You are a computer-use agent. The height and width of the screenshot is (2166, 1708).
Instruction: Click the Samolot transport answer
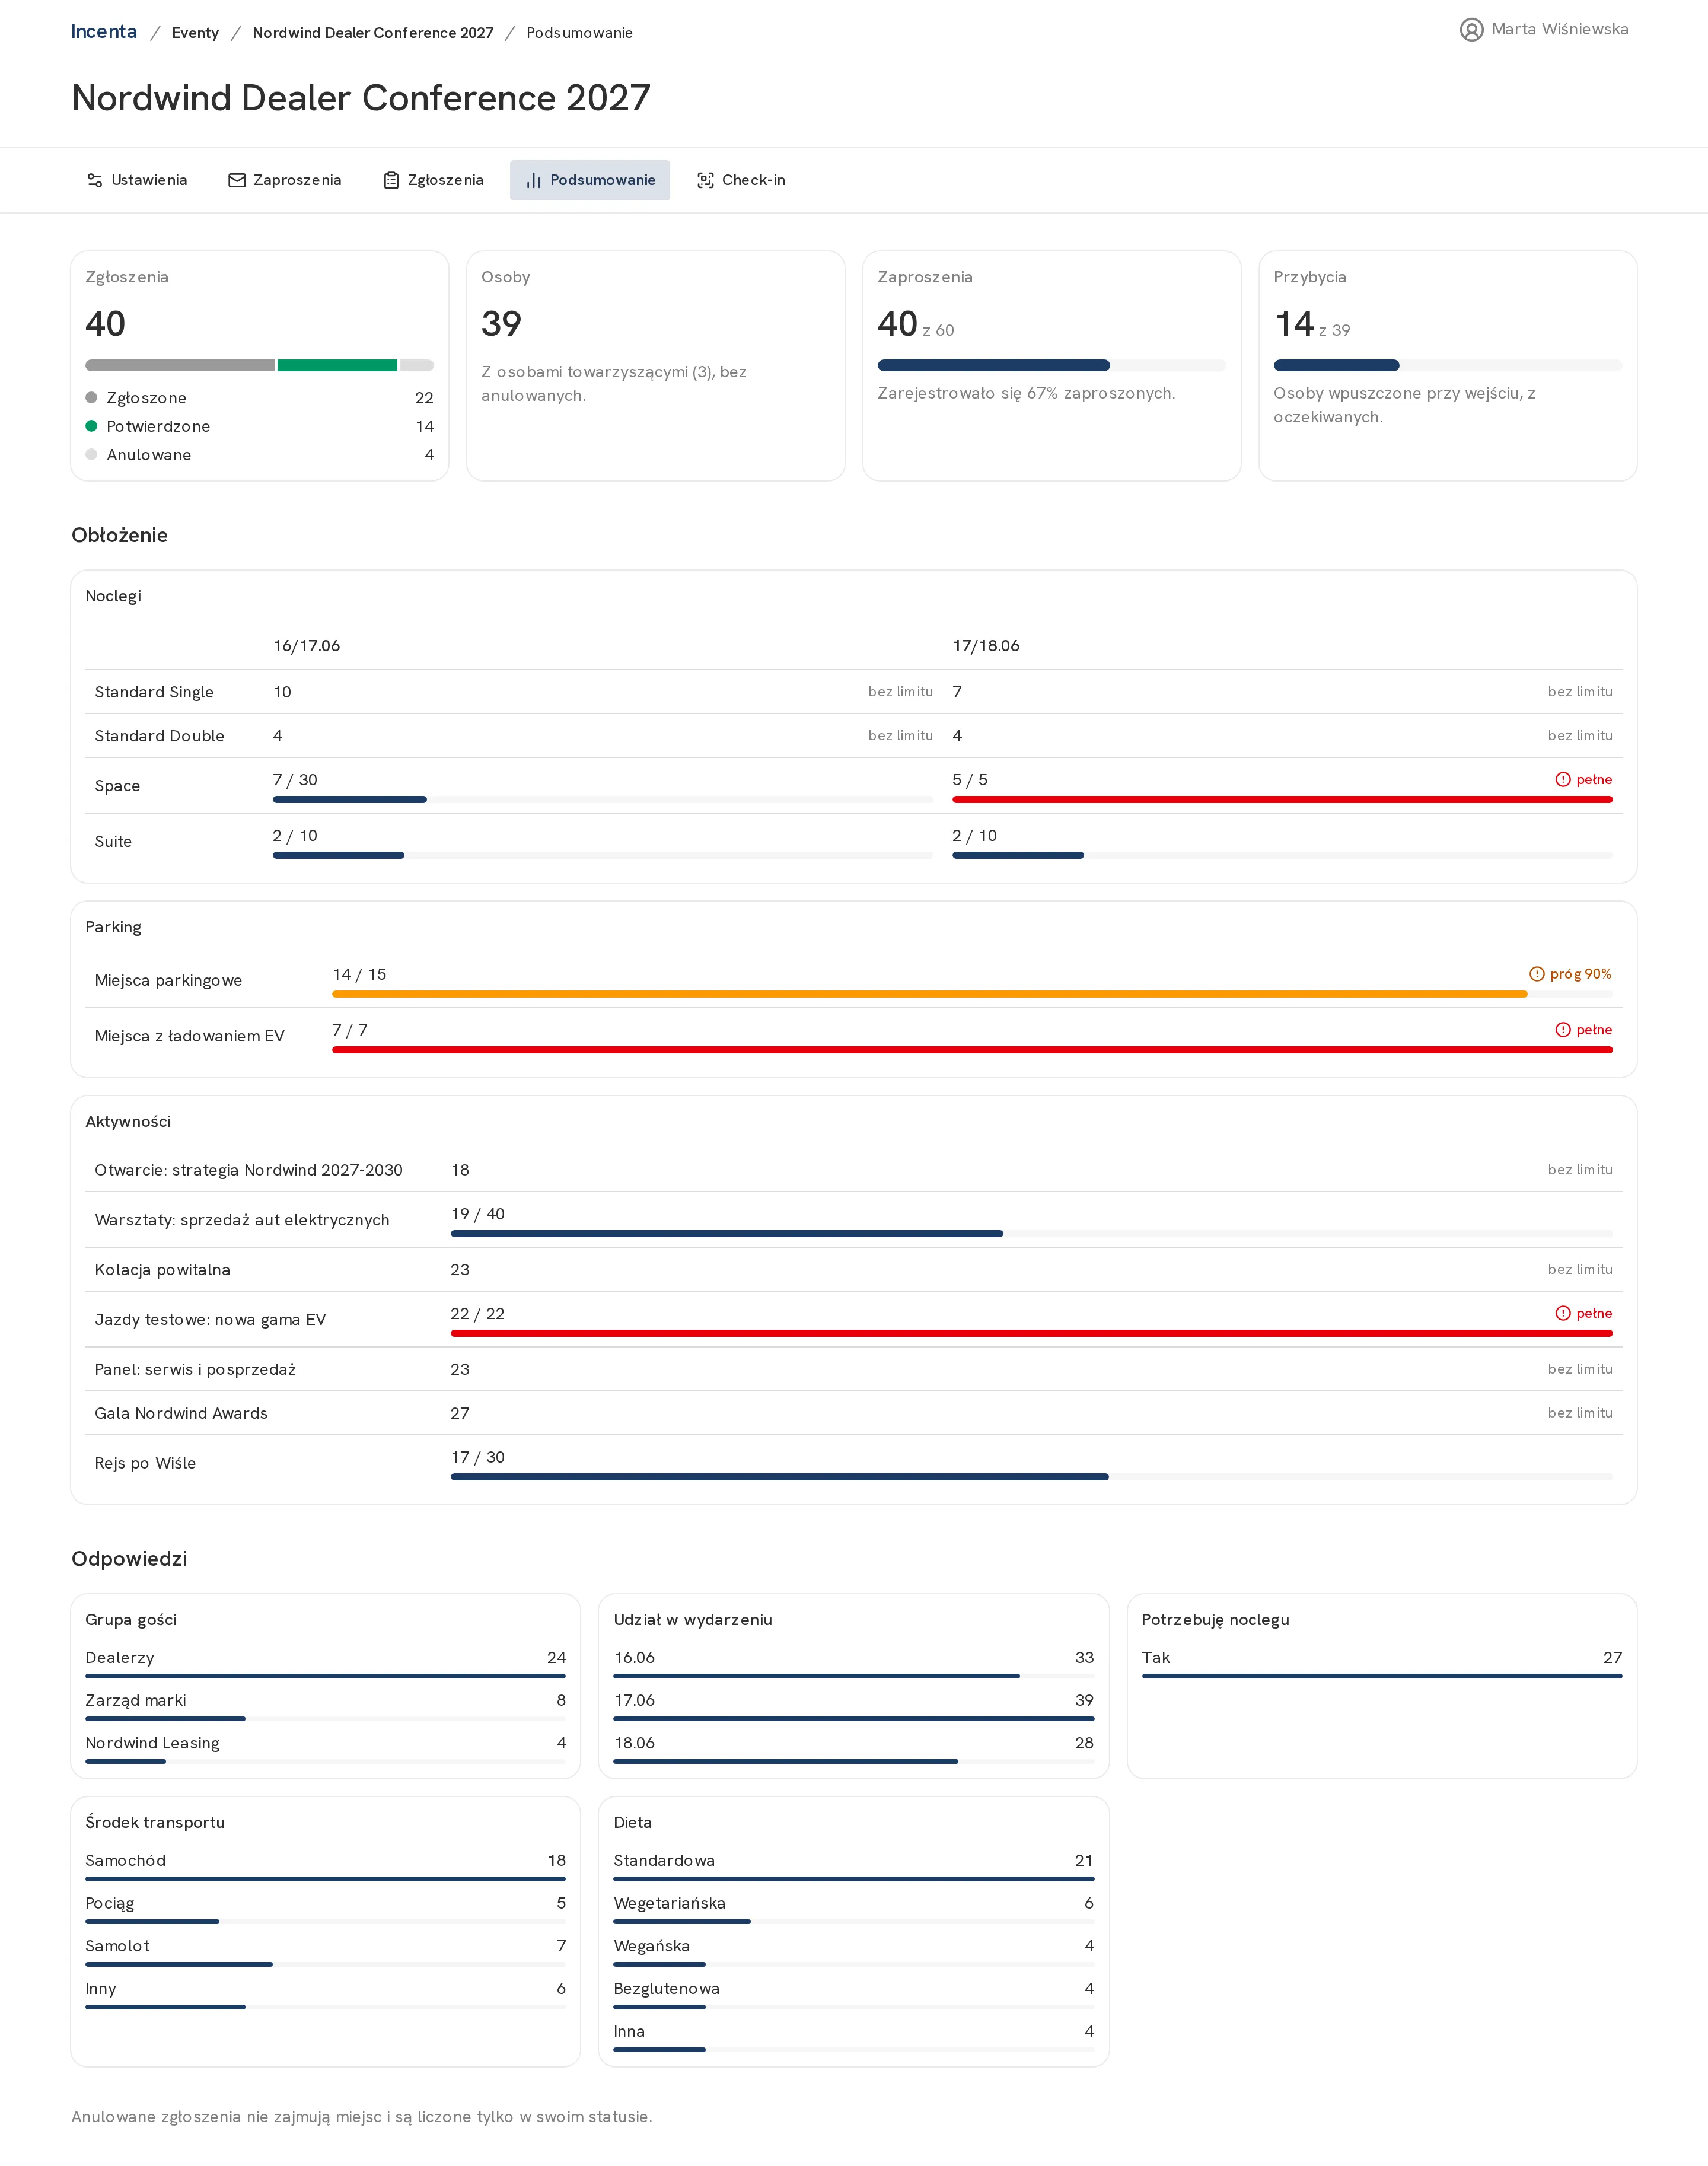(325, 1951)
